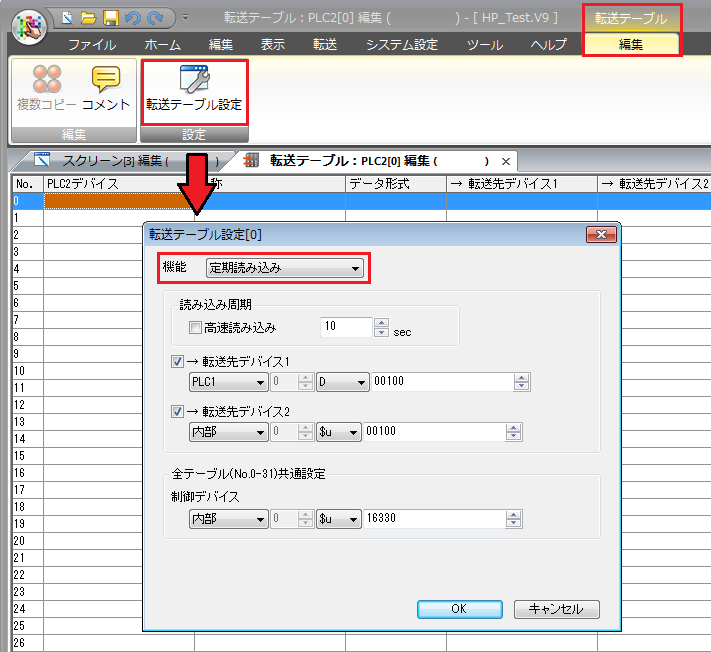Enable the 高速読み込み checkbox
Viewport: 711px width, 652px height.
coord(196,327)
